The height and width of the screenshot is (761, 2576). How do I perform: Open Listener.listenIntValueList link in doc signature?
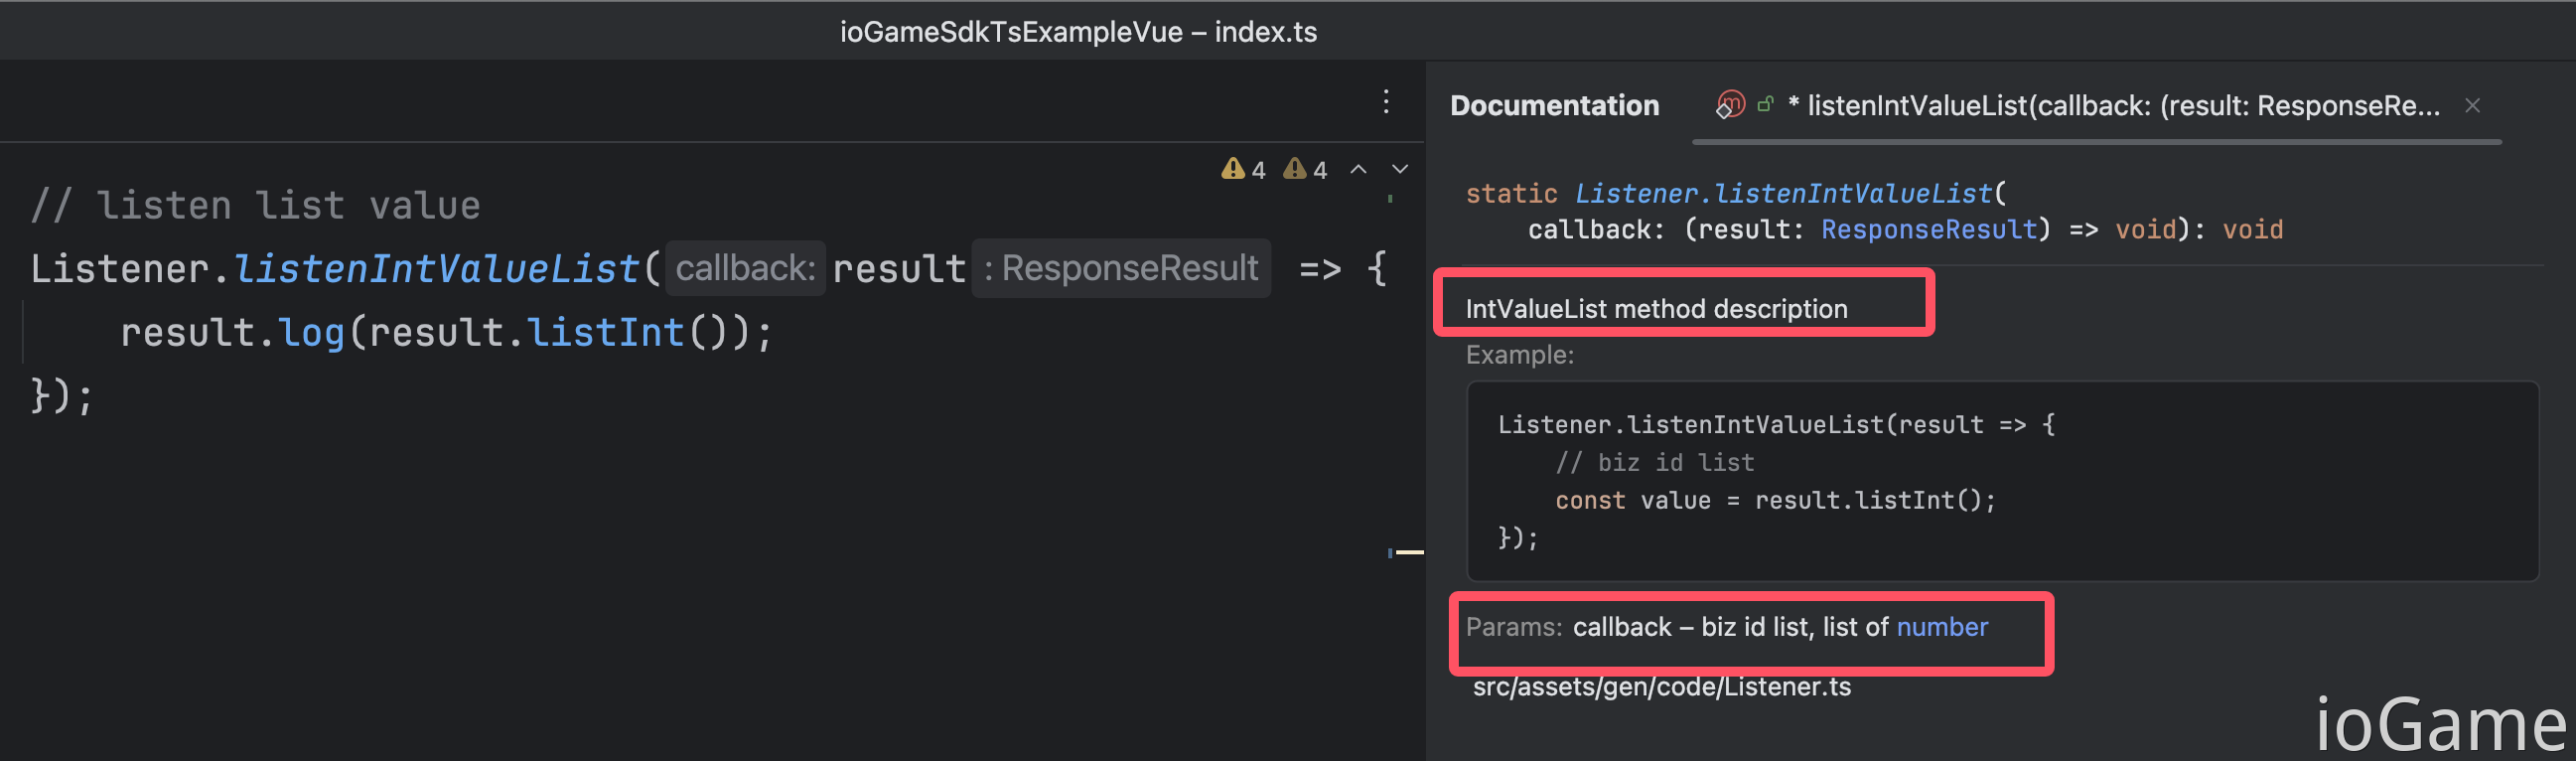1783,193
